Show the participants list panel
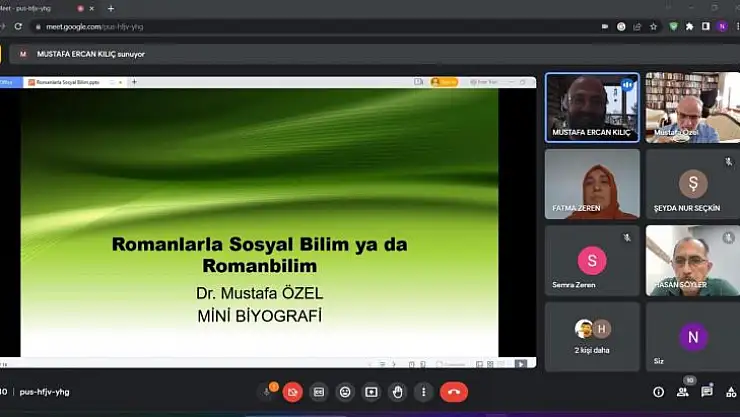 coord(682,392)
